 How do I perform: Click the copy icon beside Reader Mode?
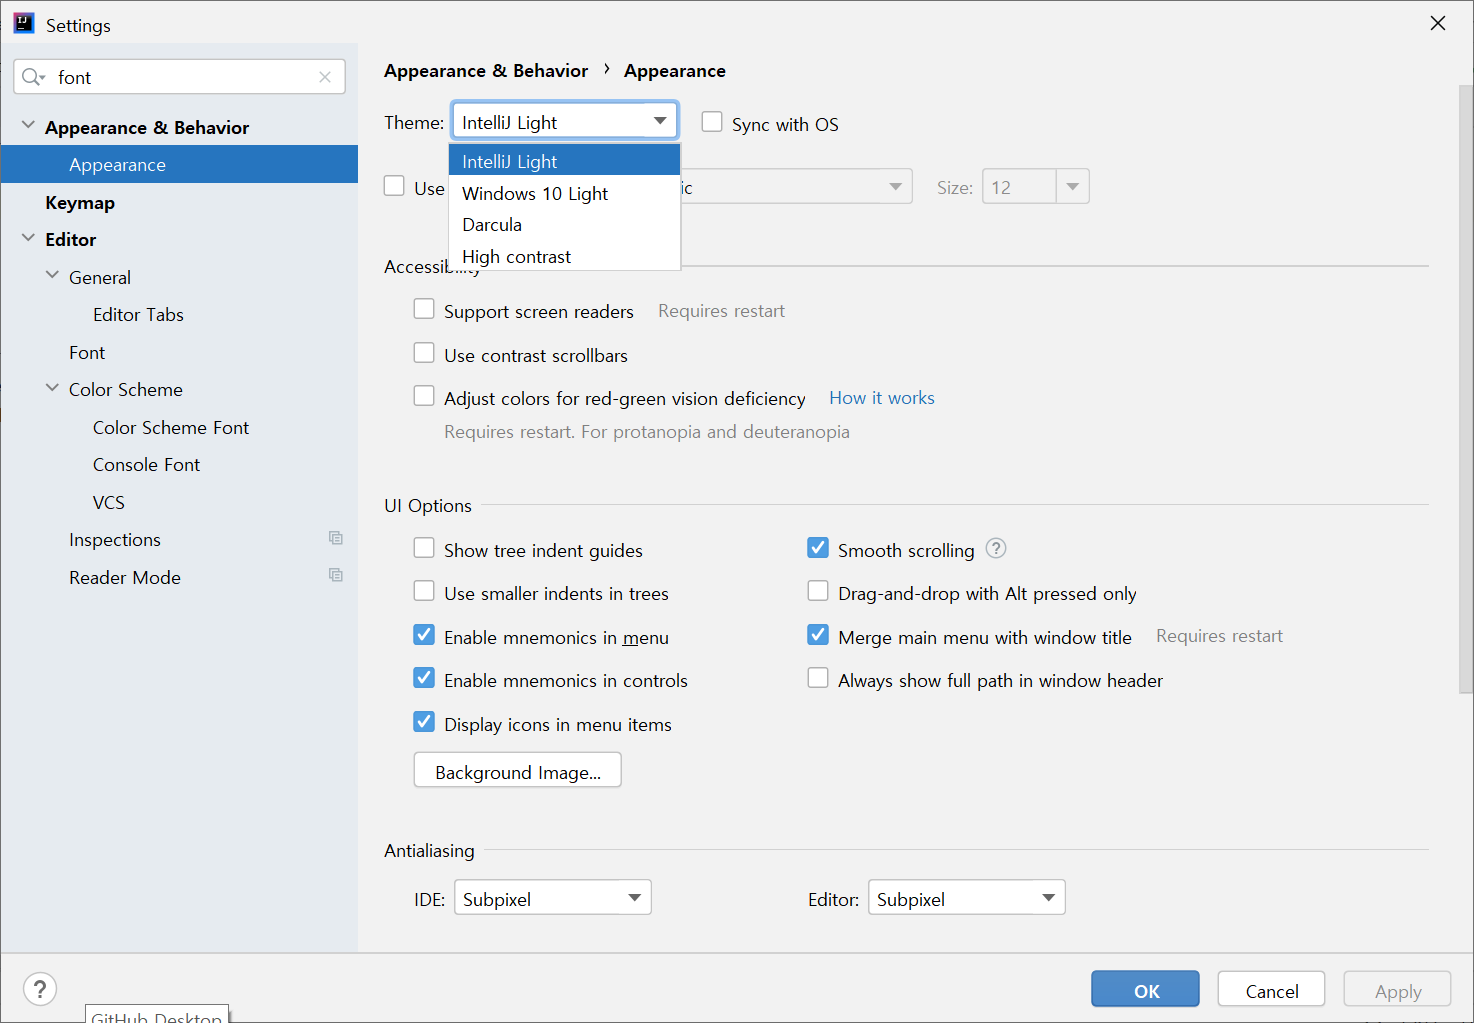[336, 575]
